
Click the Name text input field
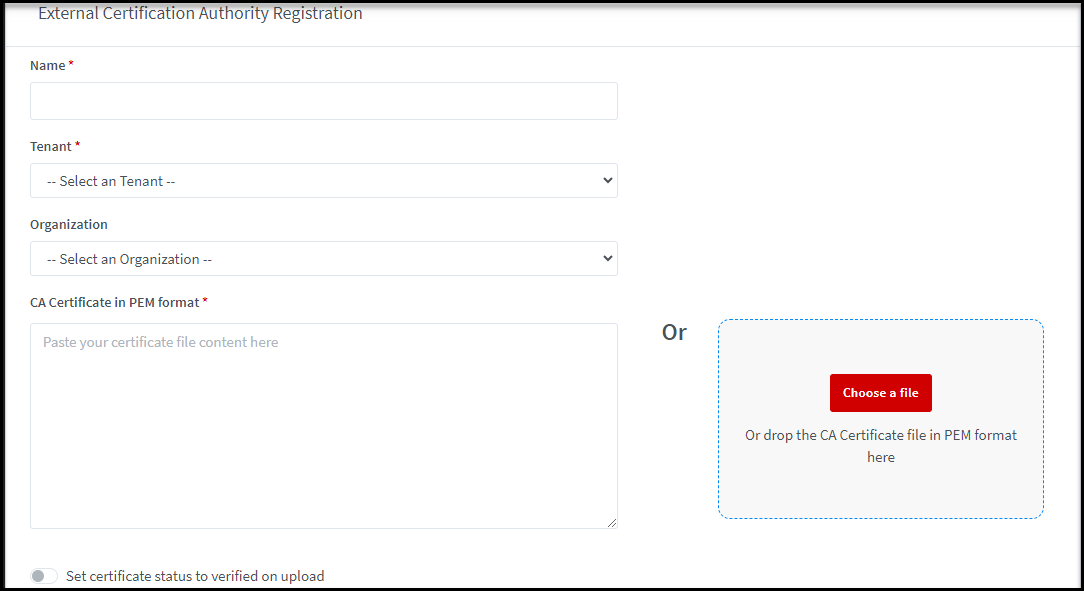(x=323, y=101)
